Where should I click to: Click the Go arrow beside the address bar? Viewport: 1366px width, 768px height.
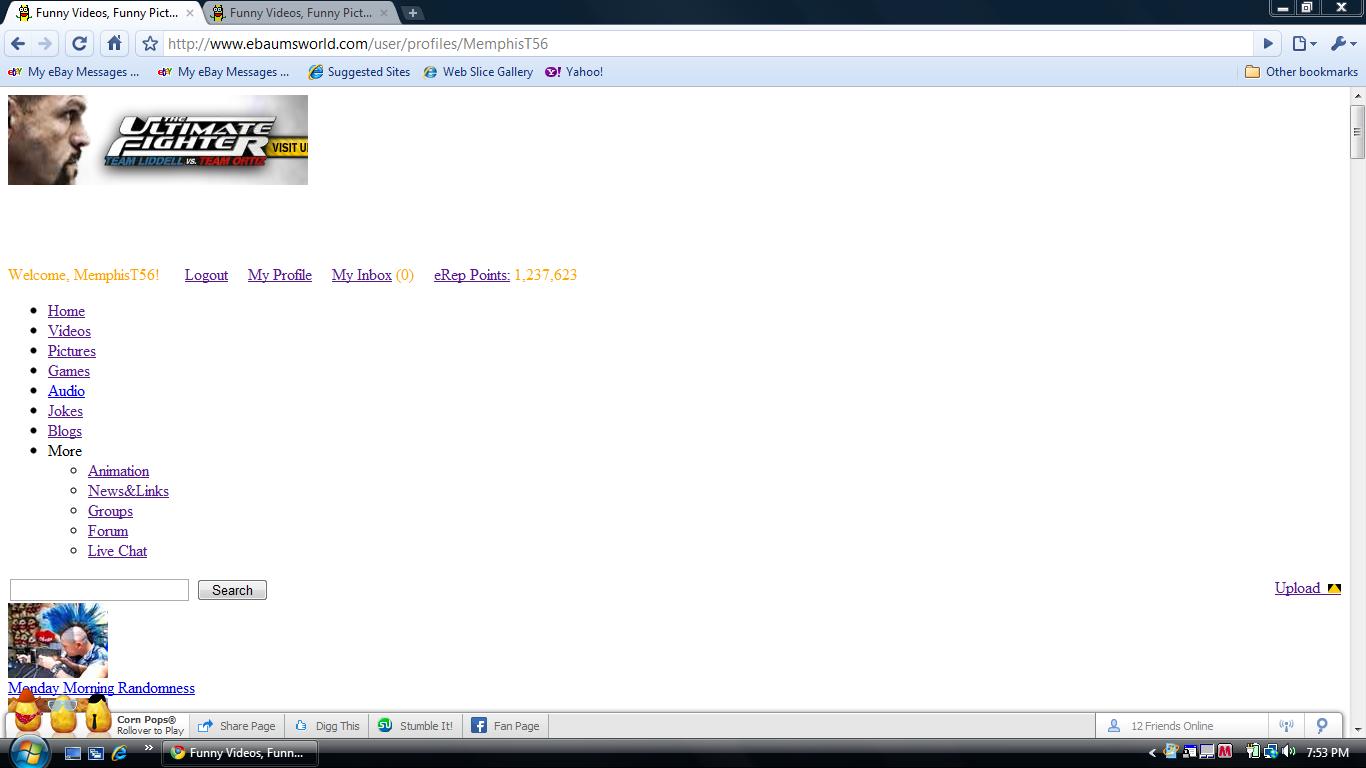click(1268, 44)
